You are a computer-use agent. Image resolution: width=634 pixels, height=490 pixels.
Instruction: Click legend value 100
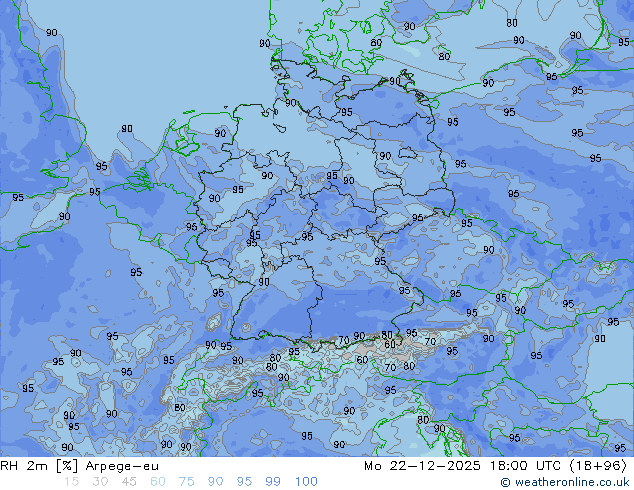tap(306, 482)
